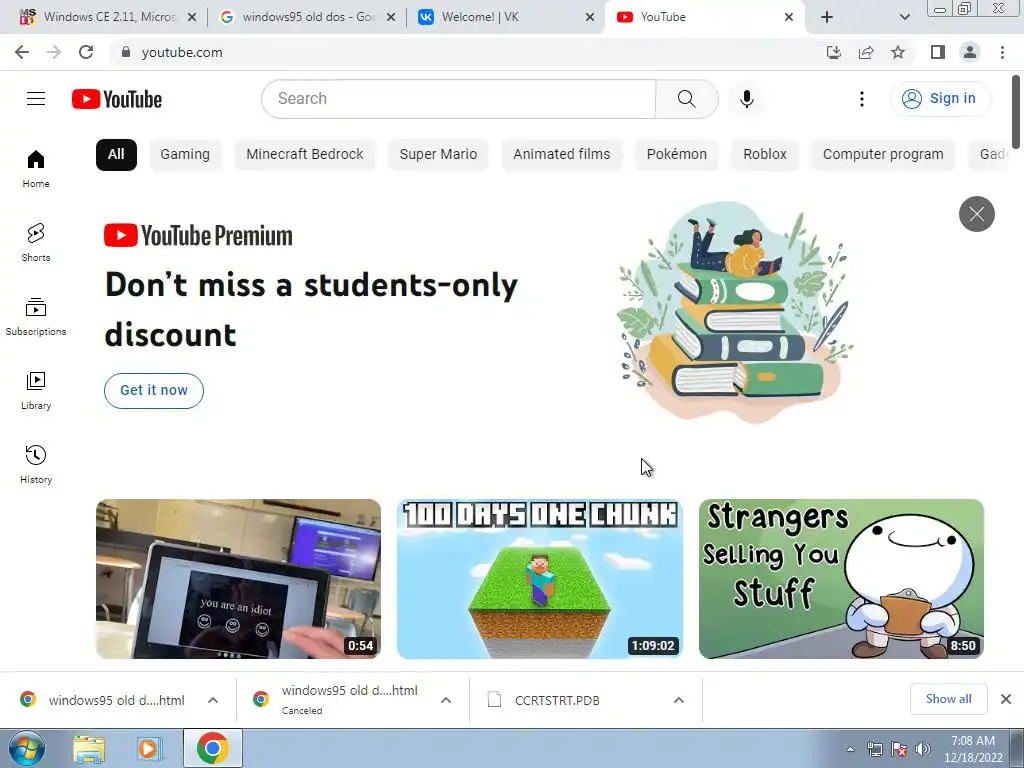Open a new browser tab
This screenshot has height=768, width=1024.
(x=827, y=17)
